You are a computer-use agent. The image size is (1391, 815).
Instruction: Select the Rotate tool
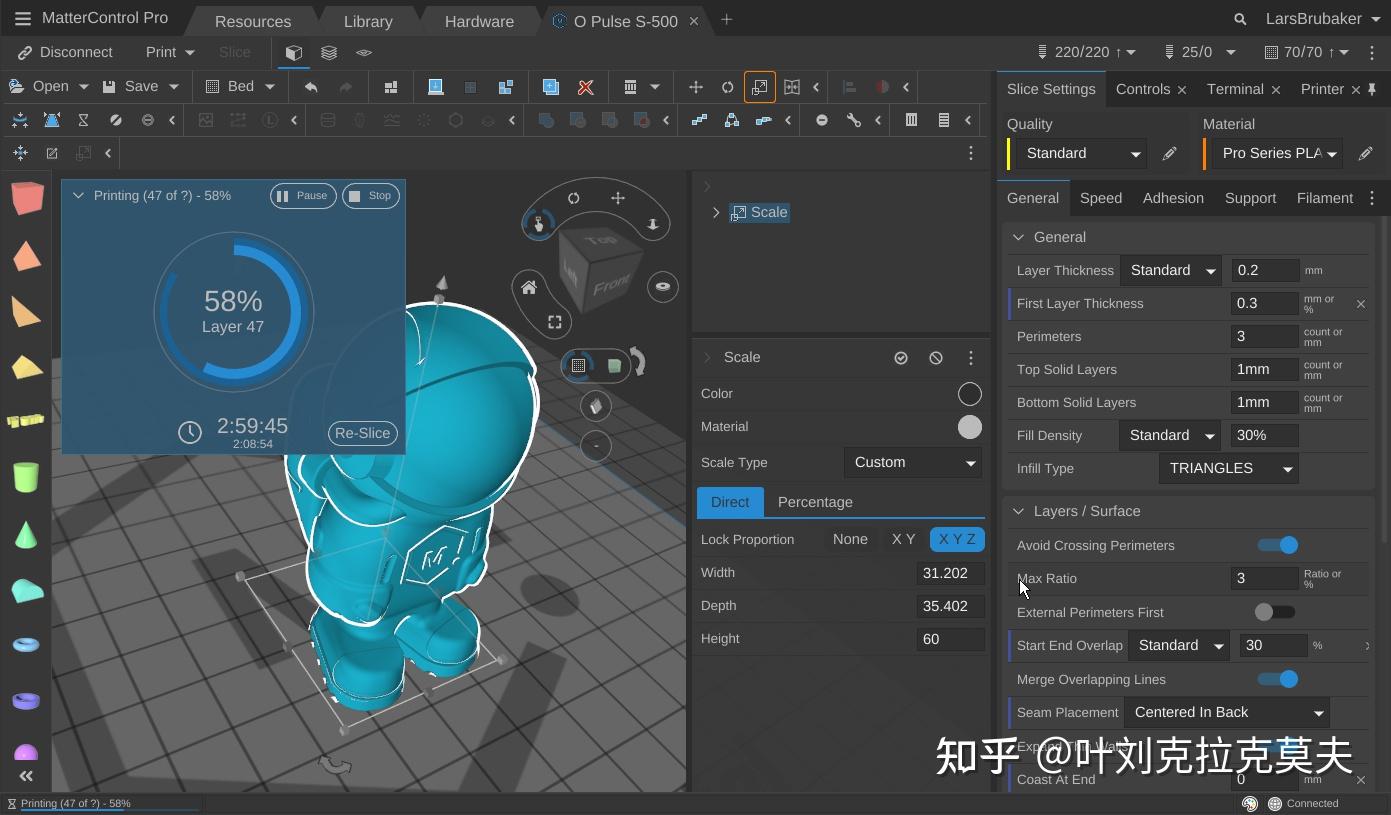pyautogui.click(x=727, y=87)
